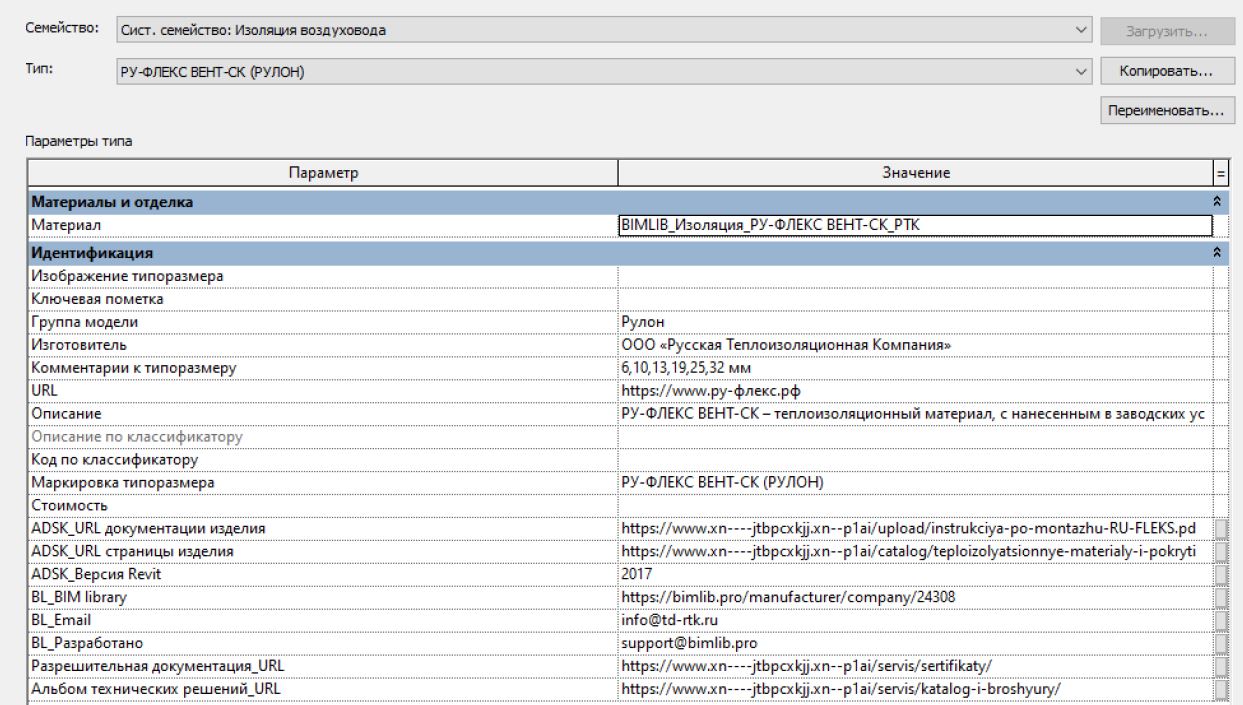Select the Описание parameter name

pyautogui.click(x=68, y=413)
